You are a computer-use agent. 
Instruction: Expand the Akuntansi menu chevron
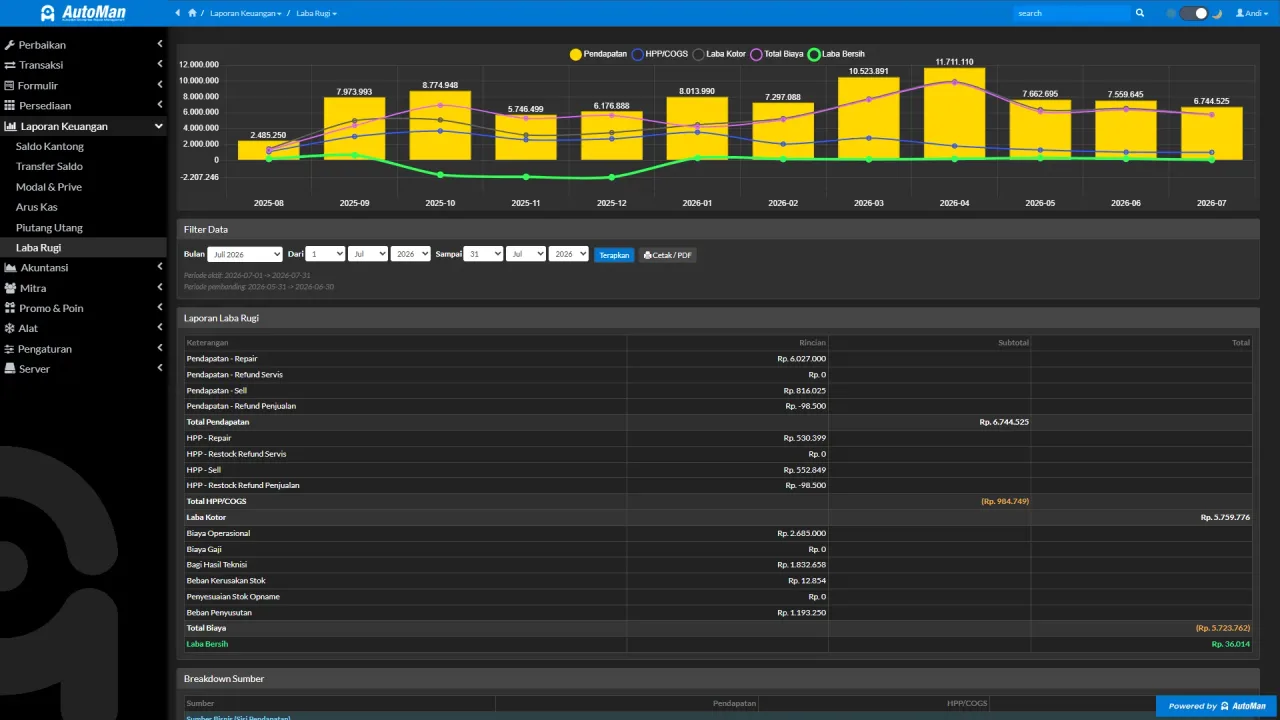pyautogui.click(x=160, y=267)
